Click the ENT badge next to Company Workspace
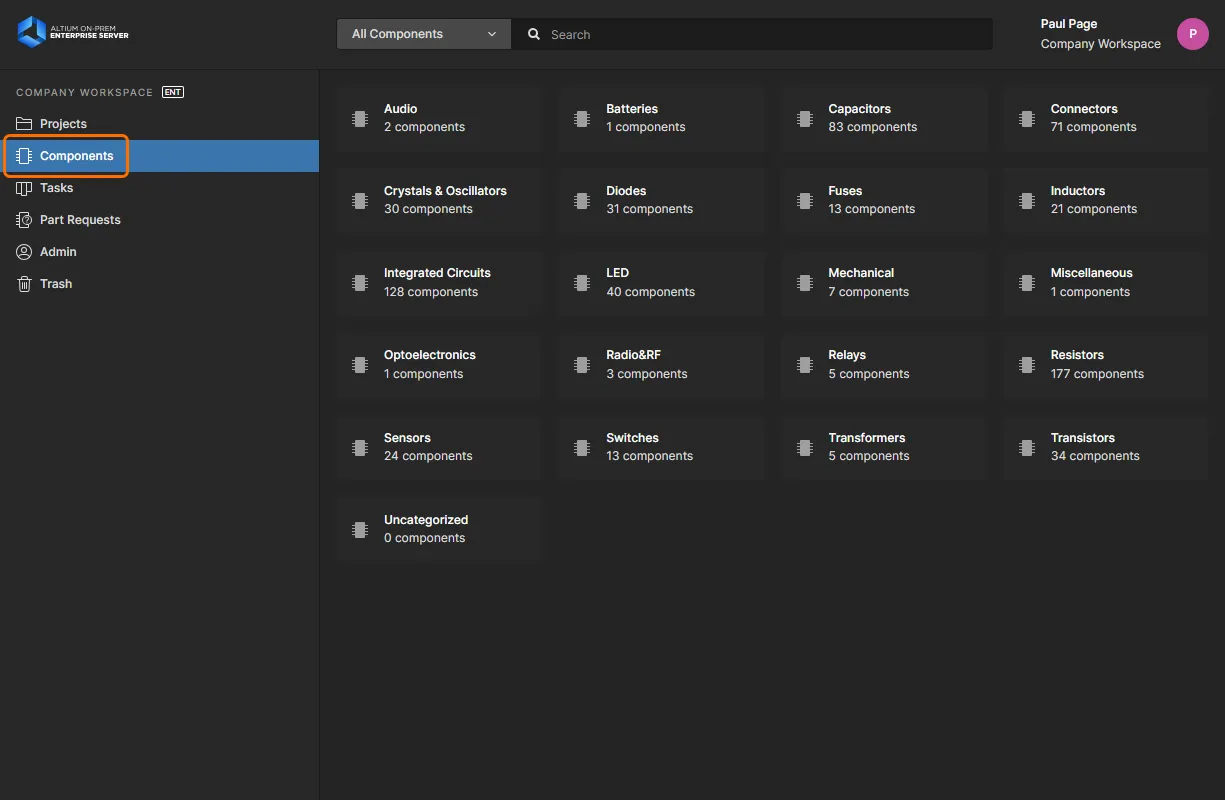Image resolution: width=1225 pixels, height=800 pixels. 173,92
